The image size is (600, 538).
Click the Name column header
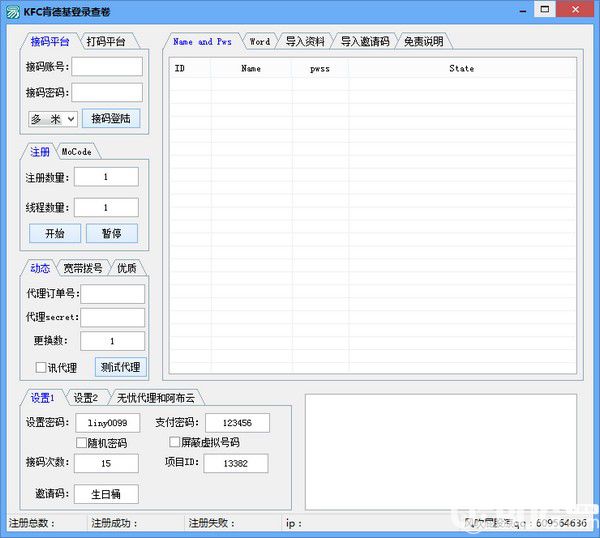point(251,68)
